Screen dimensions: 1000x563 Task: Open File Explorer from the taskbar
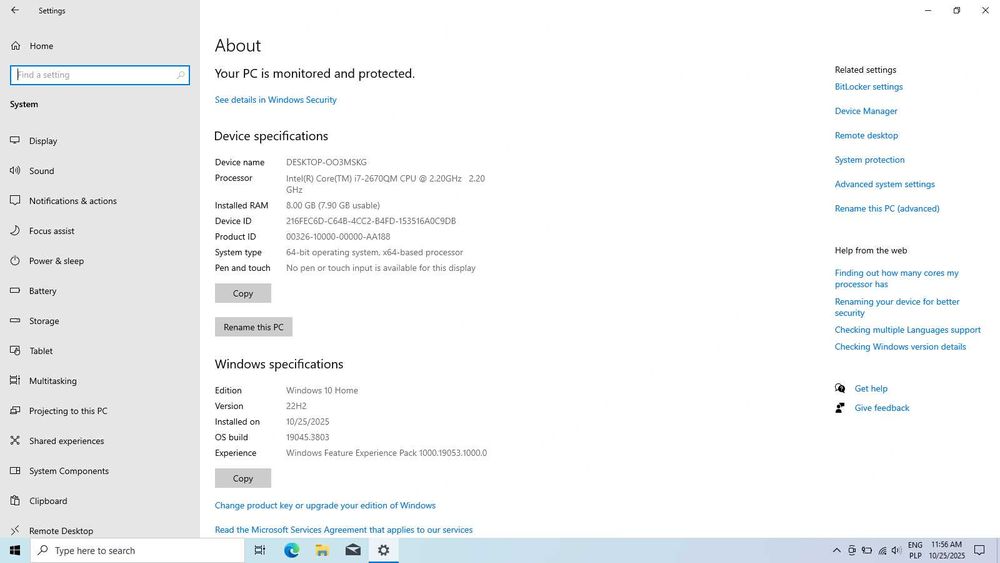322,550
